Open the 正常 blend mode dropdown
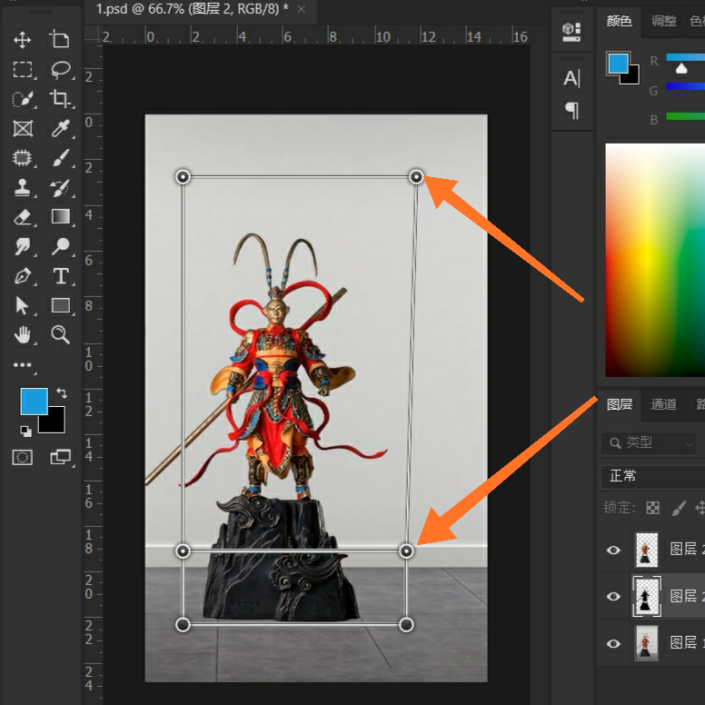 click(653, 476)
